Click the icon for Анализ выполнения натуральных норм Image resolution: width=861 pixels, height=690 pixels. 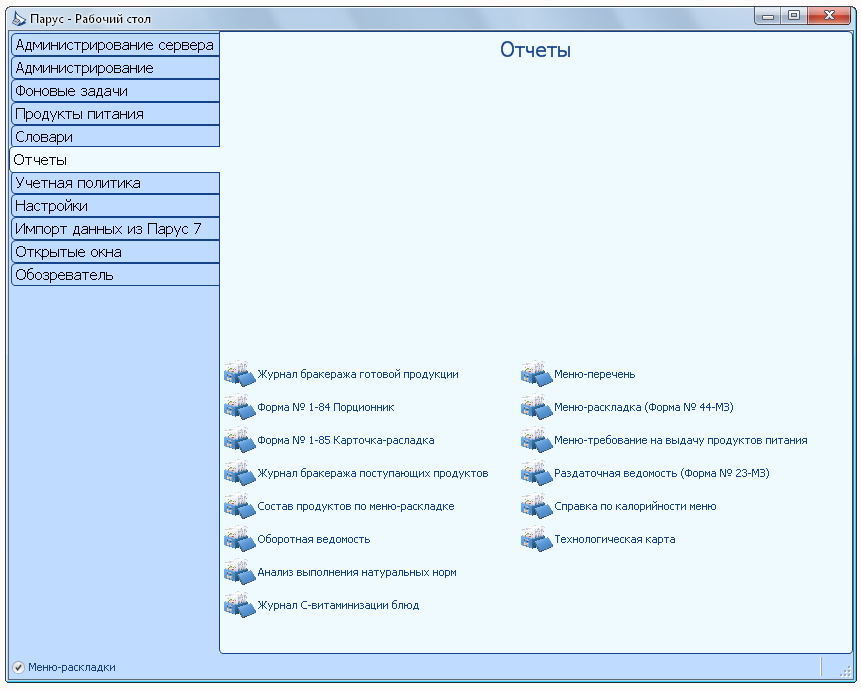(x=240, y=572)
